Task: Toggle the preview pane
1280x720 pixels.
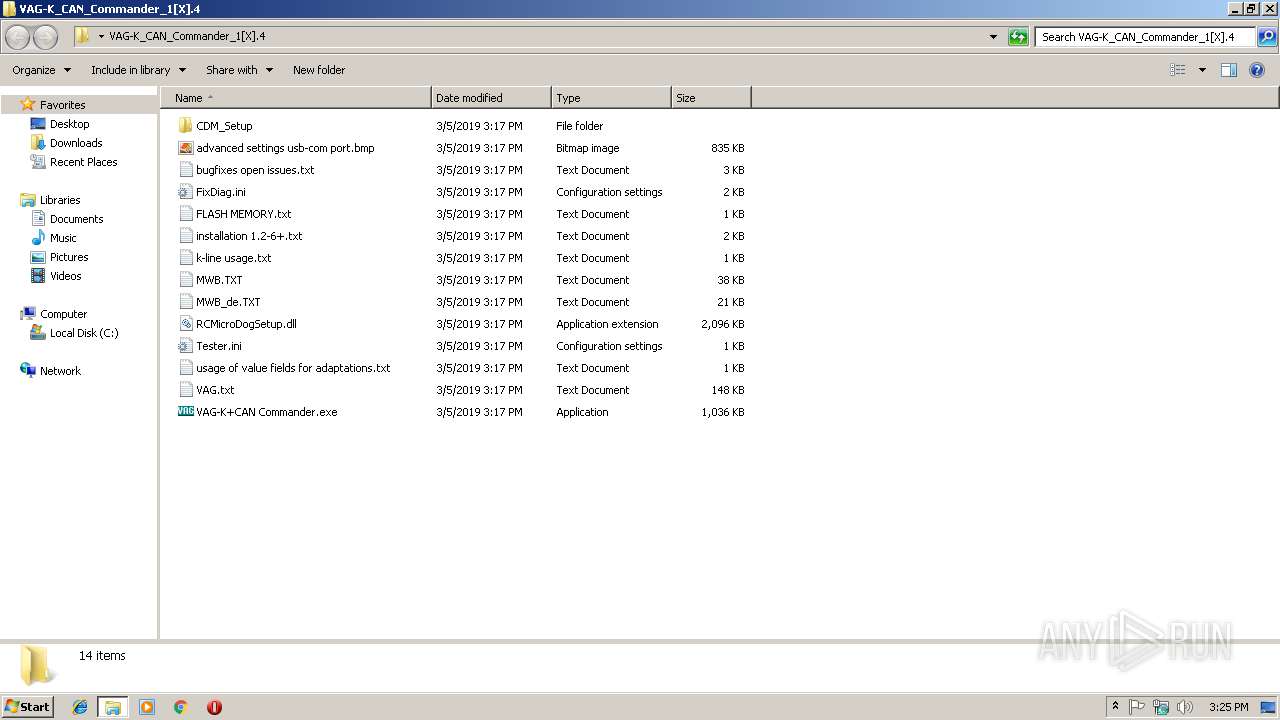Action: pyautogui.click(x=1229, y=70)
